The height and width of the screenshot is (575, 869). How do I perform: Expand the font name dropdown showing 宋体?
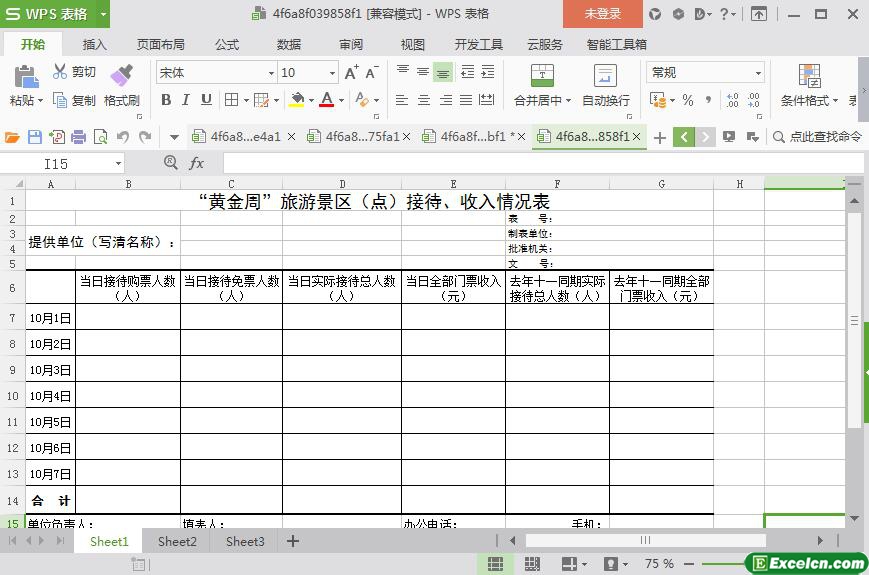click(270, 73)
